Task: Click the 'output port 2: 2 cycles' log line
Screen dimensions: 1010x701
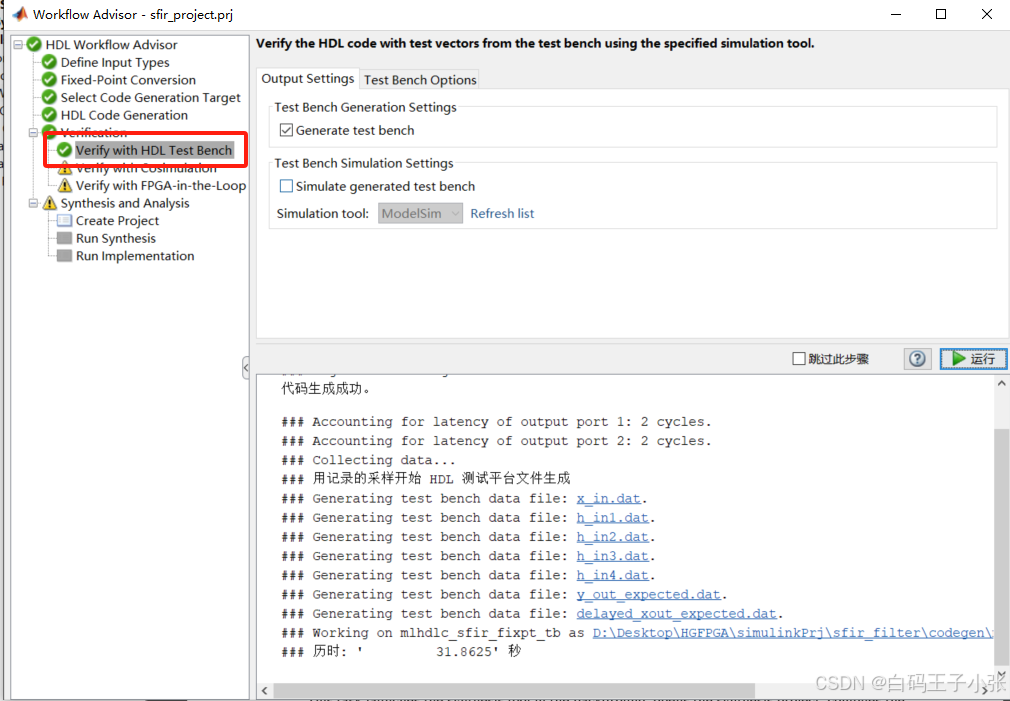Action: 496,441
